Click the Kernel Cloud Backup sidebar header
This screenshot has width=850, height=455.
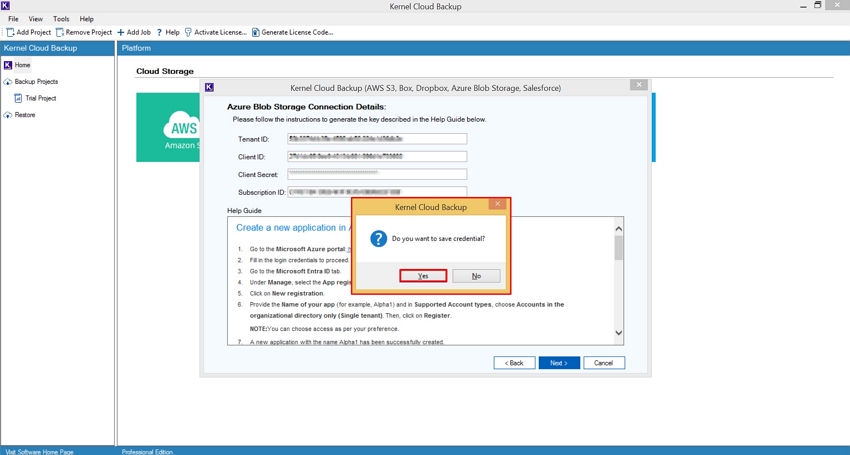(x=57, y=48)
